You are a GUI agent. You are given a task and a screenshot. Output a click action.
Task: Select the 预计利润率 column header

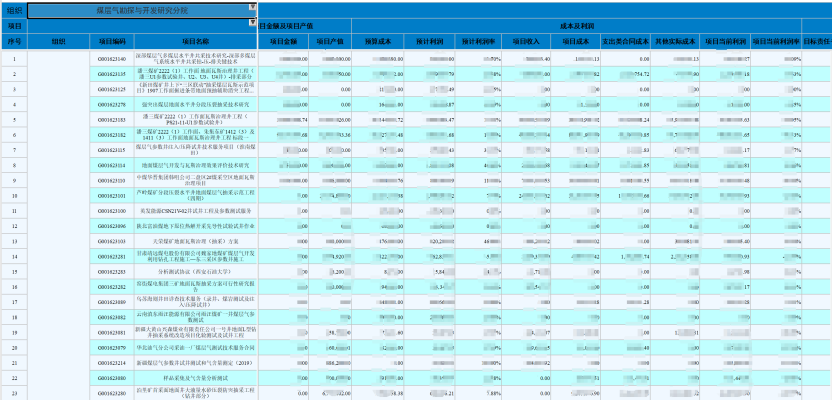tap(480, 42)
